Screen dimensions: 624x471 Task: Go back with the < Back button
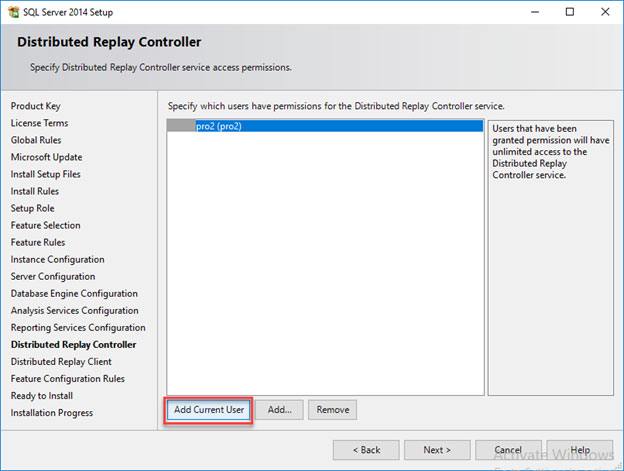(366, 450)
